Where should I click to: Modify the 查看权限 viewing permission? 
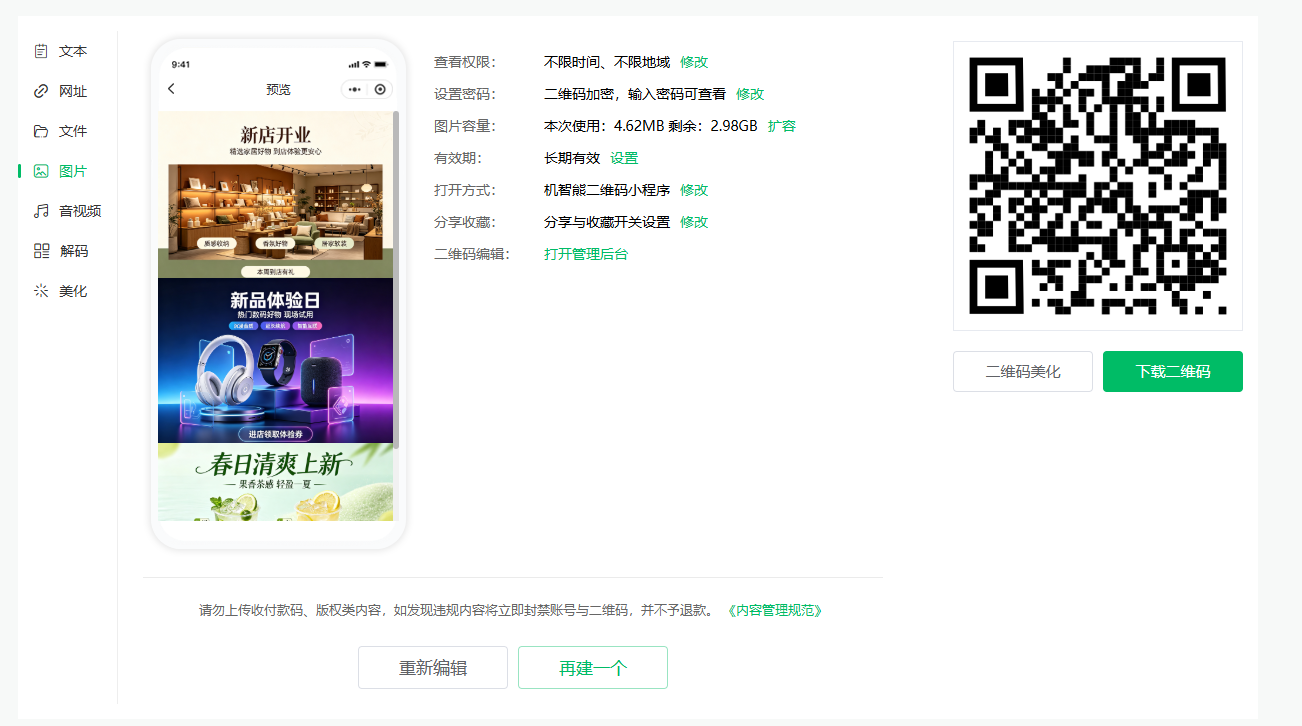[x=694, y=62]
